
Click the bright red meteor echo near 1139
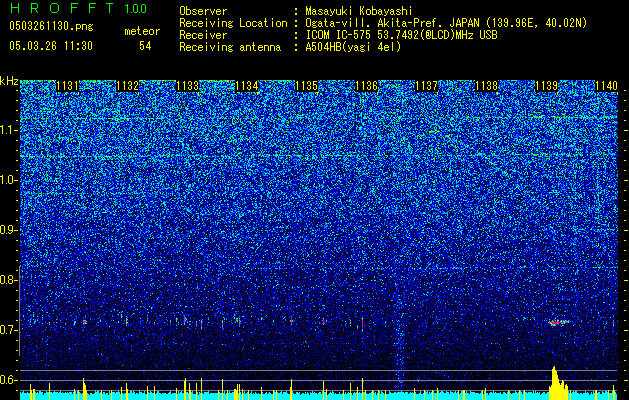tap(559, 322)
